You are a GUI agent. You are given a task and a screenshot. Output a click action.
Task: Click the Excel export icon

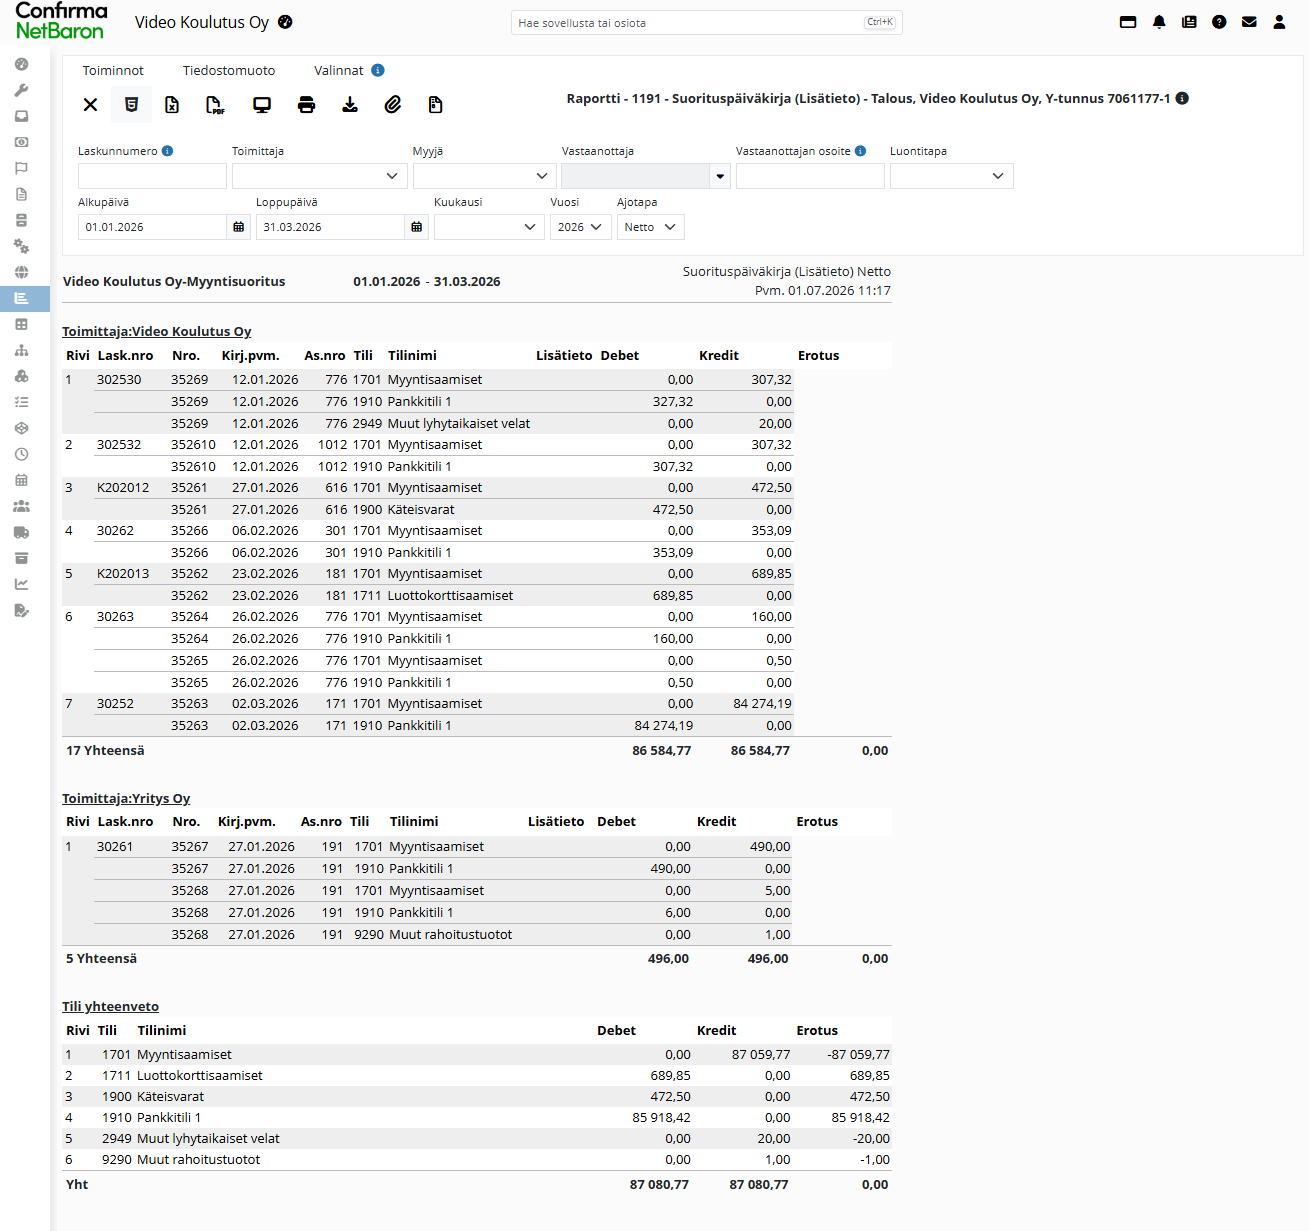[172, 105]
